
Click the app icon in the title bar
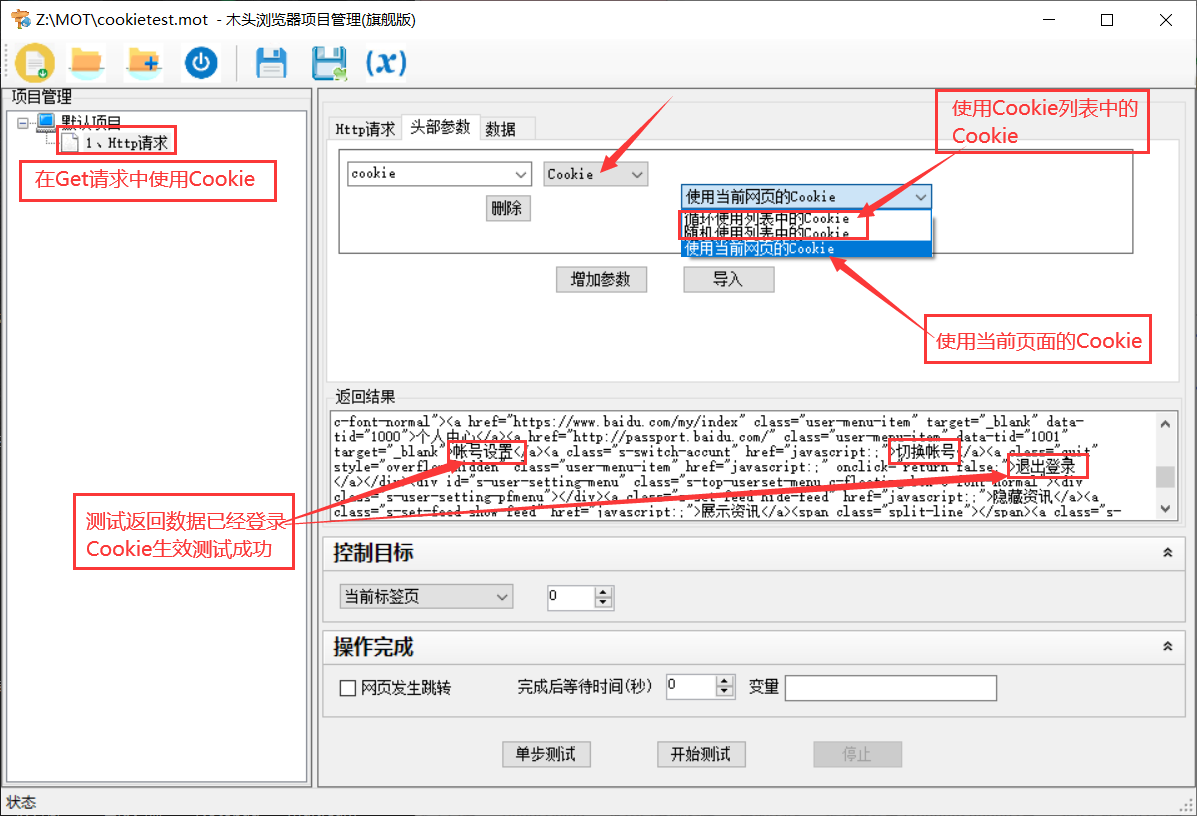(x=18, y=19)
